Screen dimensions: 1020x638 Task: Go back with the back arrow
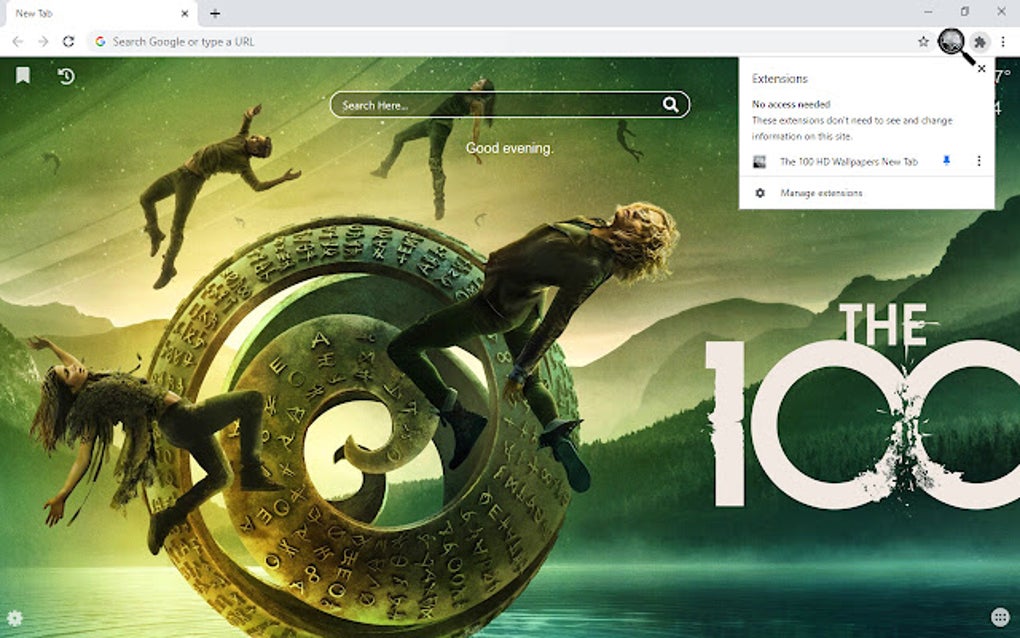click(18, 42)
